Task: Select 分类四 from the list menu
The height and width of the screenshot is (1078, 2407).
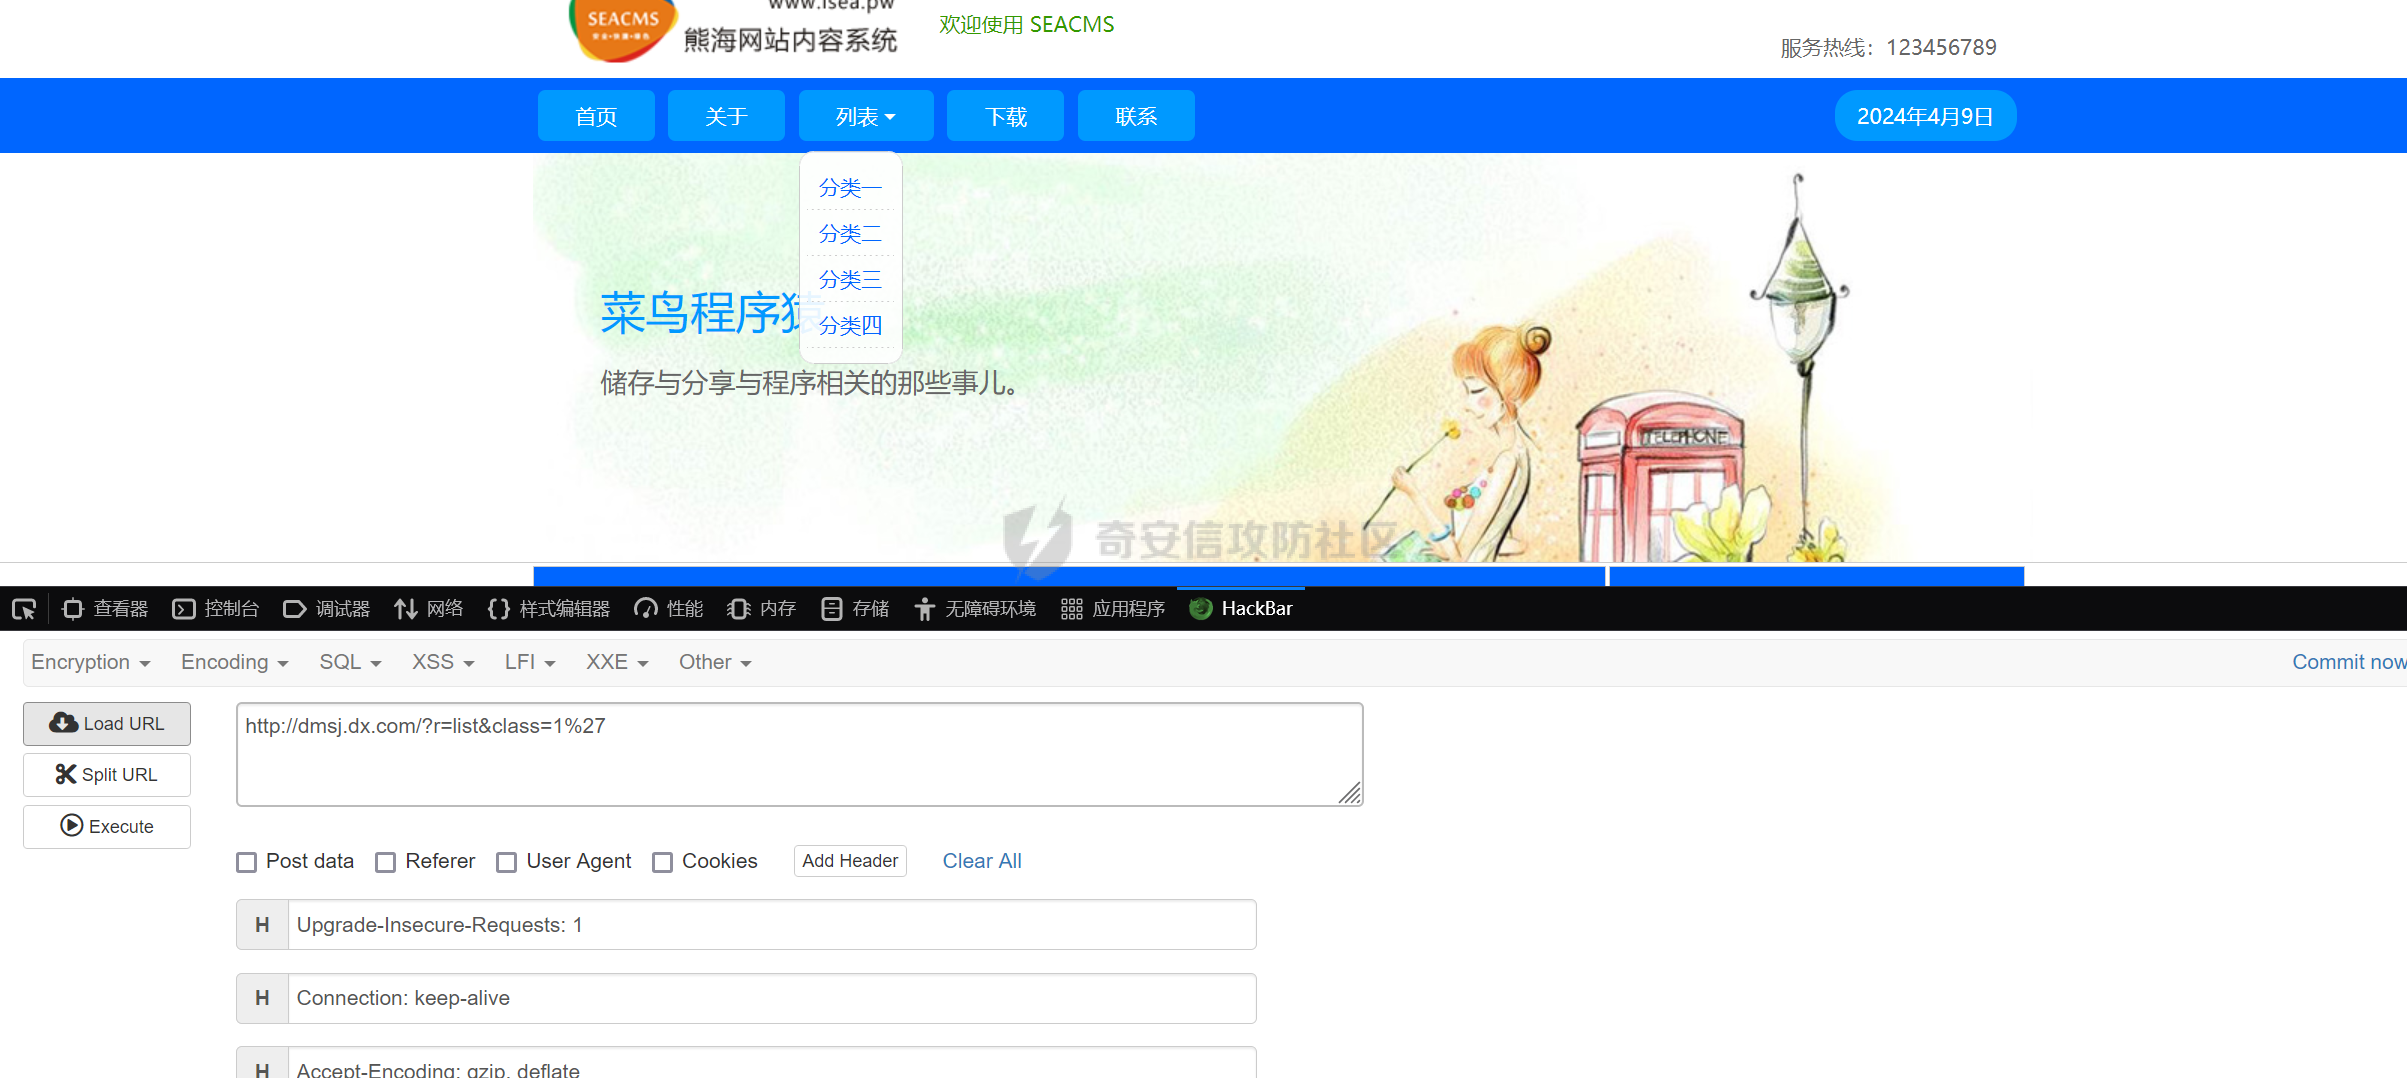Action: tap(851, 325)
